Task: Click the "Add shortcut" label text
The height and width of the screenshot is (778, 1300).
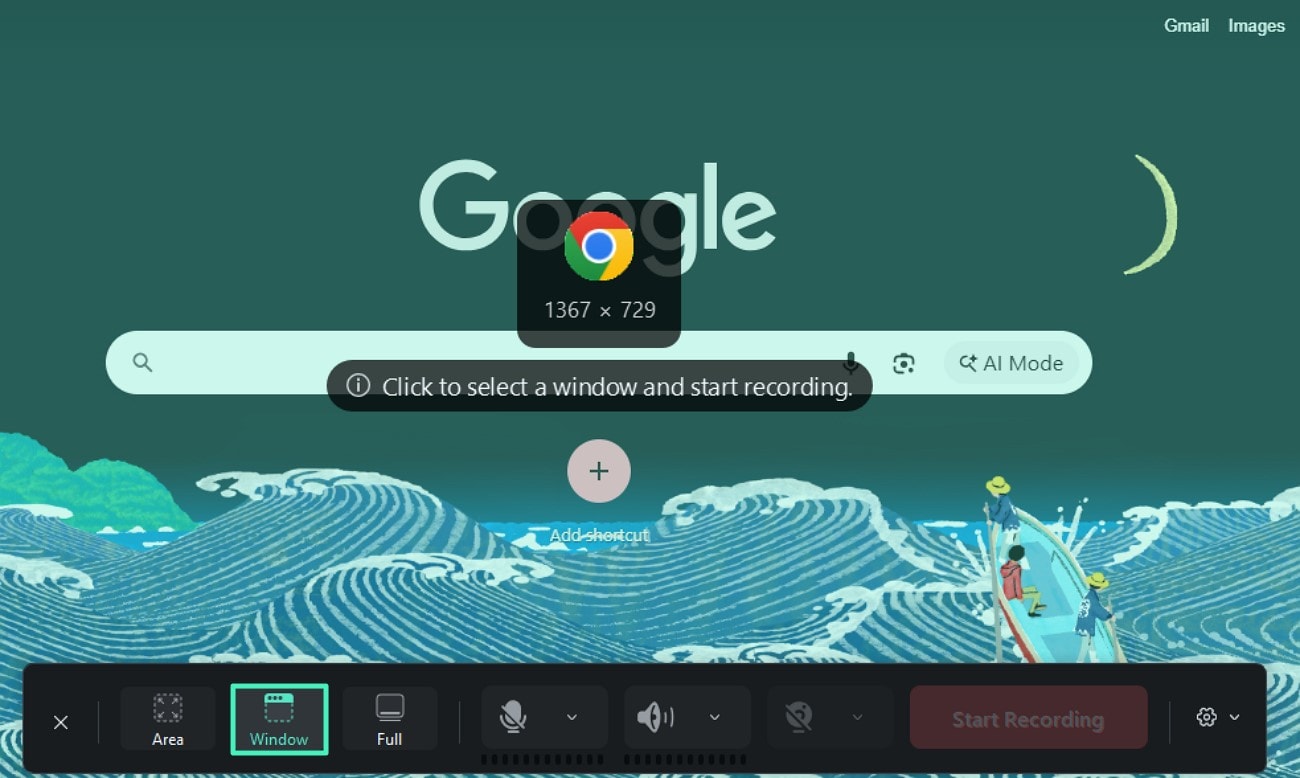Action: click(599, 535)
